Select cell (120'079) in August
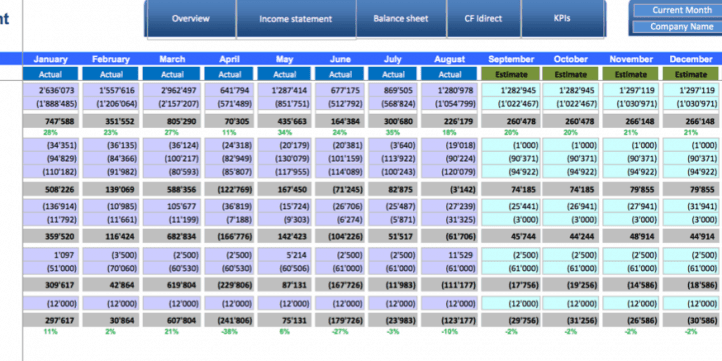The image size is (722, 361). click(449, 172)
